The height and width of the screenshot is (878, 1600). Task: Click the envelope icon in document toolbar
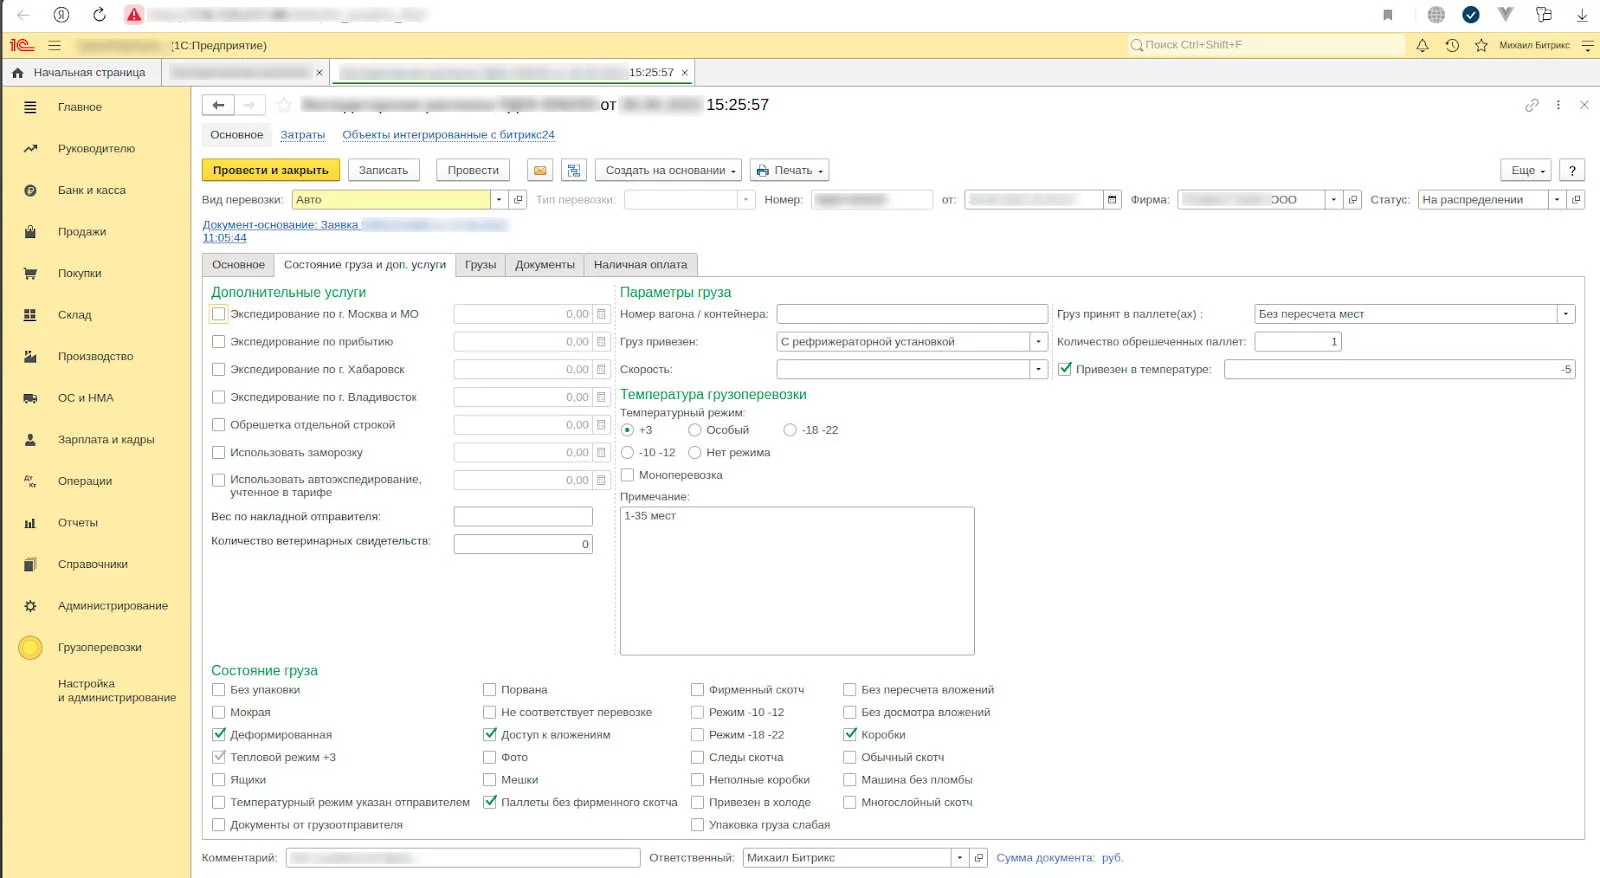pos(540,171)
